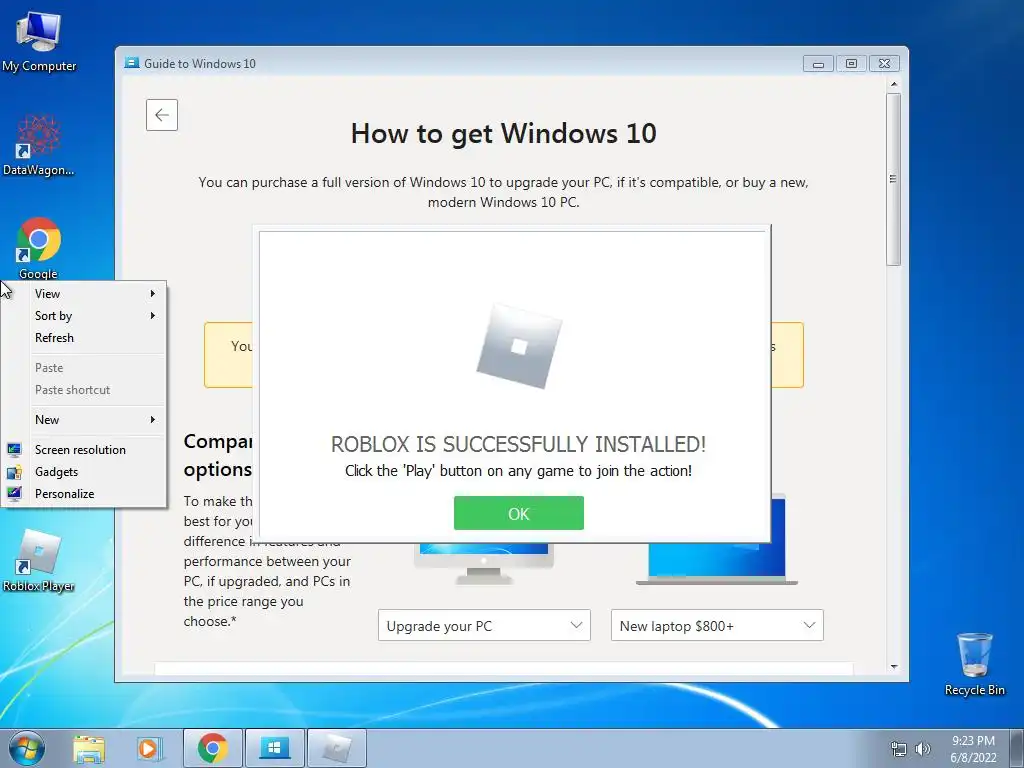Open the Upgrade your PC dropdown
Viewport: 1024px width, 768px height.
pyautogui.click(x=484, y=626)
